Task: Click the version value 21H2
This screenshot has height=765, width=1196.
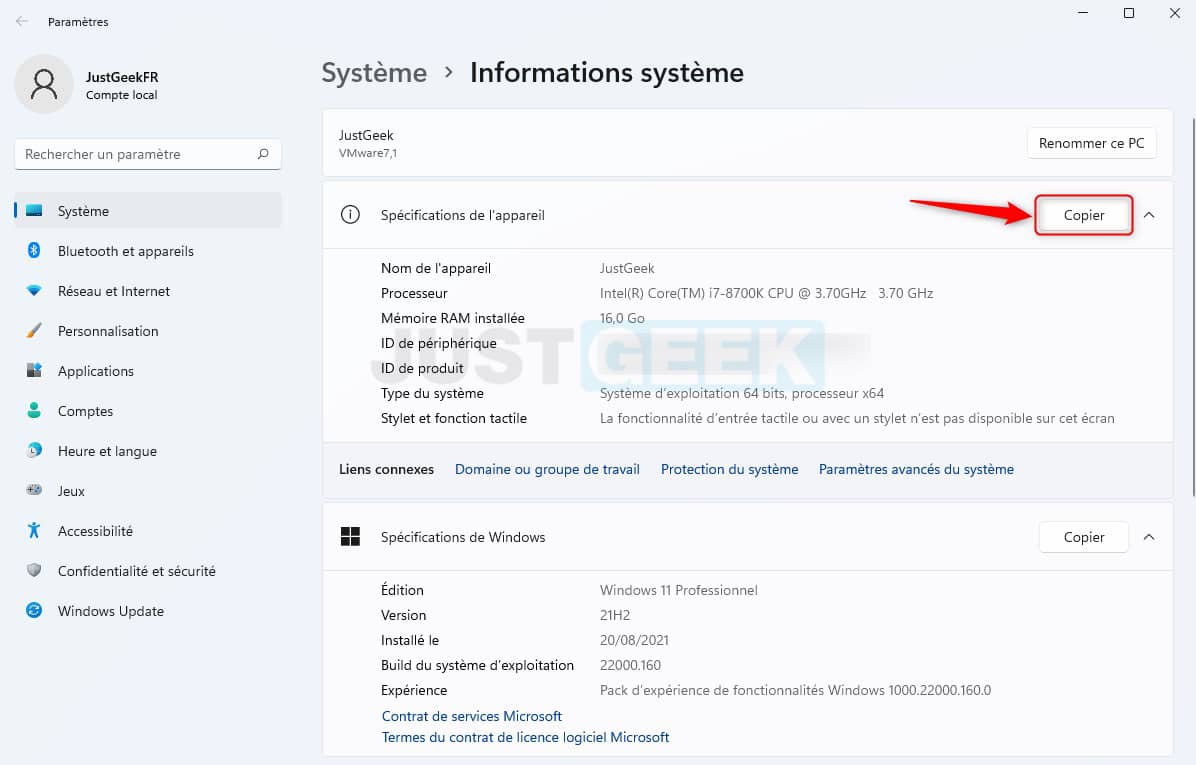Action: 615,616
